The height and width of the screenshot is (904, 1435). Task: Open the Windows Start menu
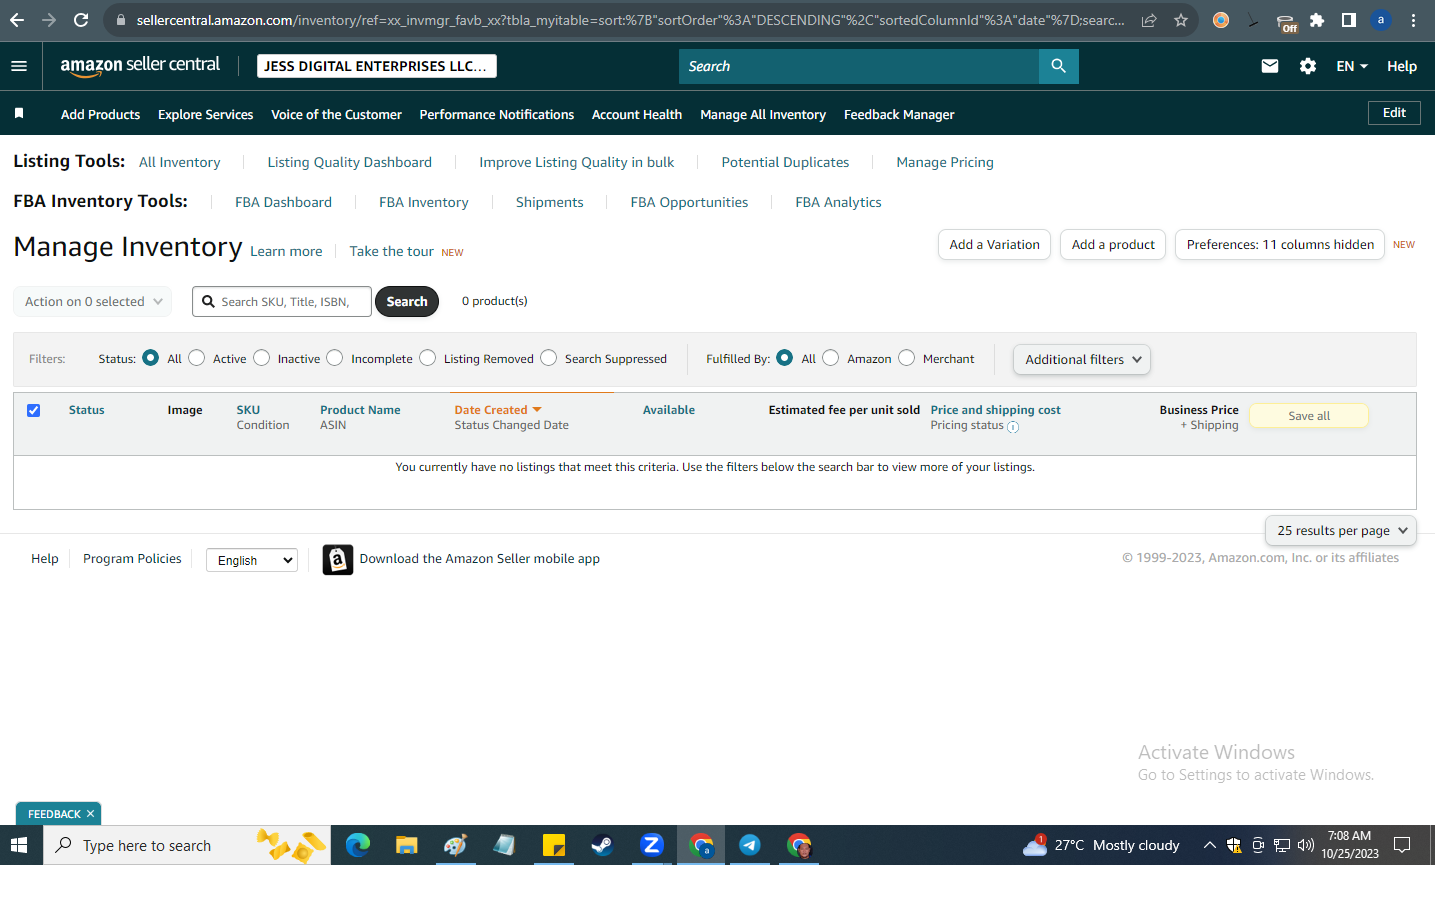point(19,845)
